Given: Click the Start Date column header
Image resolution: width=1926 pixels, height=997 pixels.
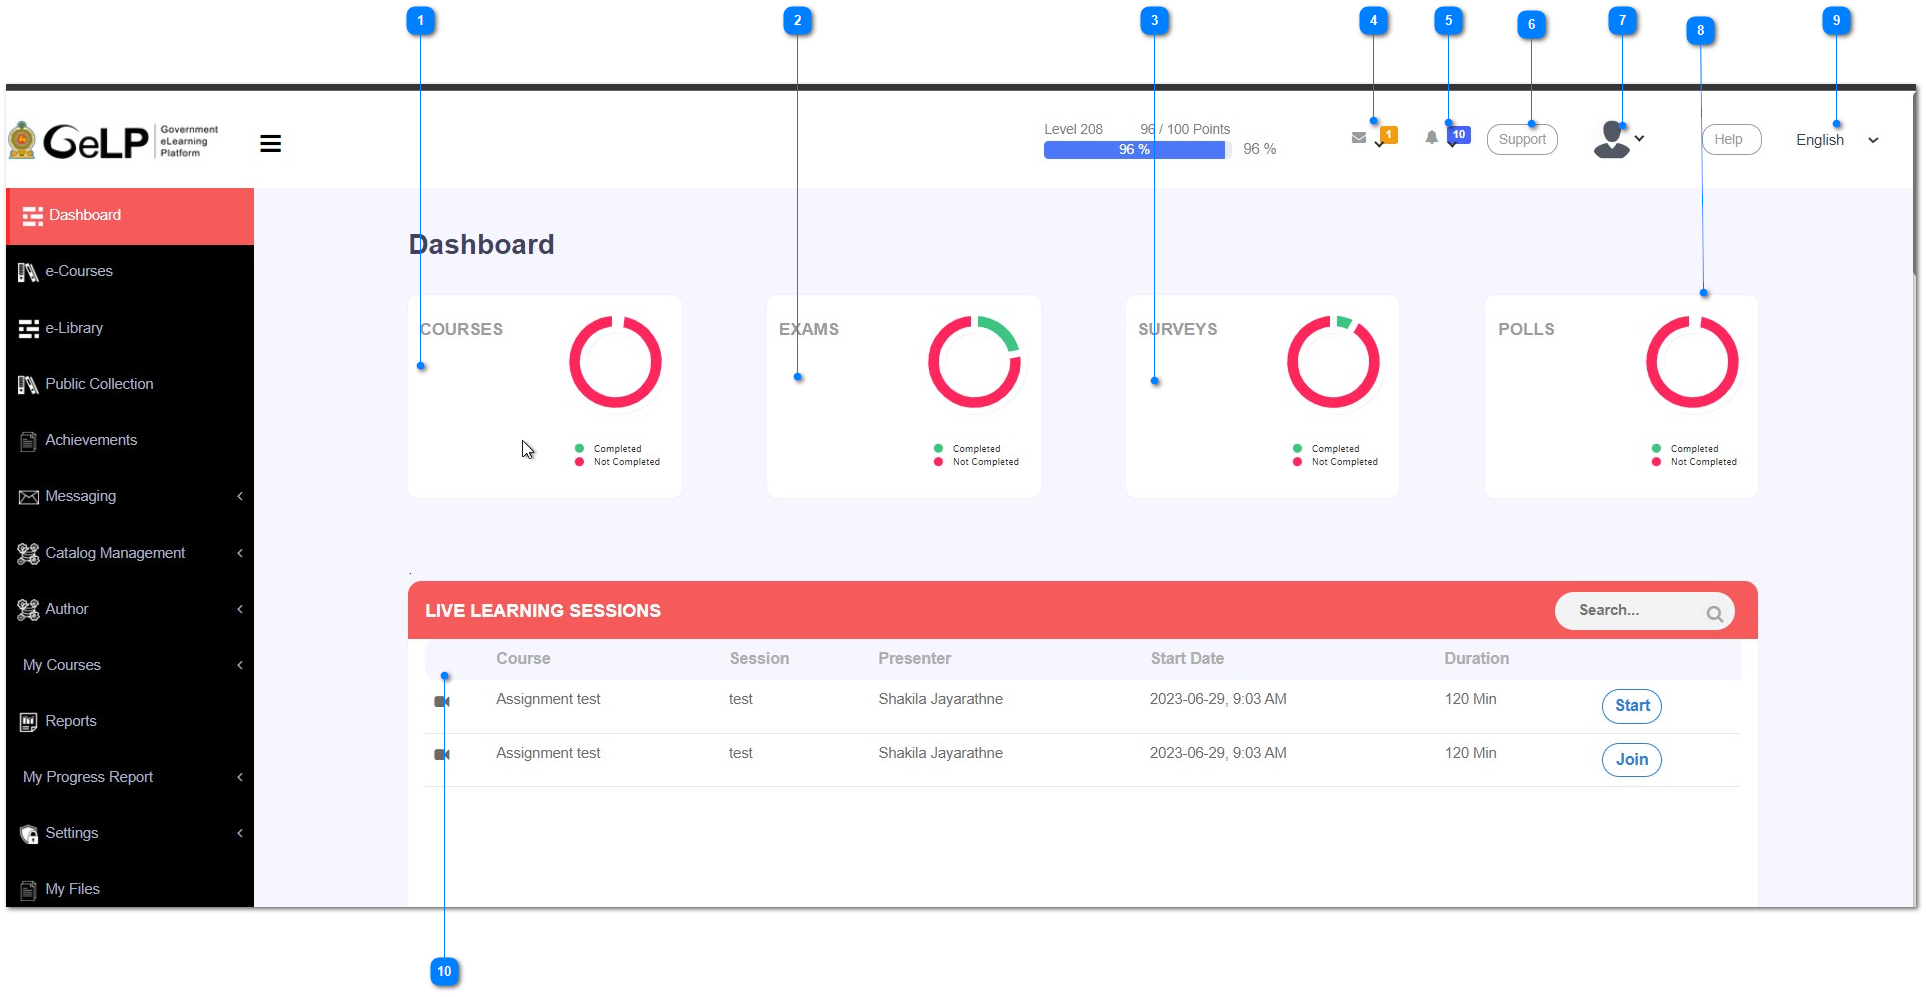Looking at the screenshot, I should [1187, 659].
